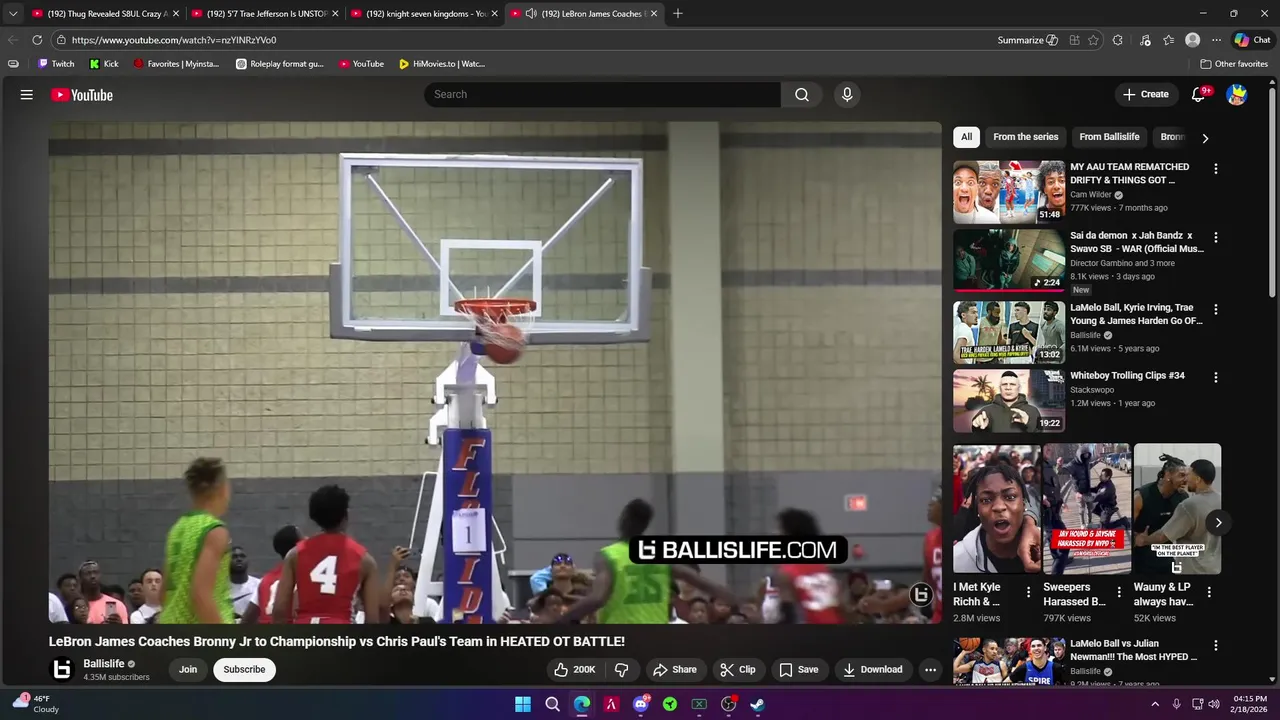Open the Windows Start menu

tap(523, 704)
